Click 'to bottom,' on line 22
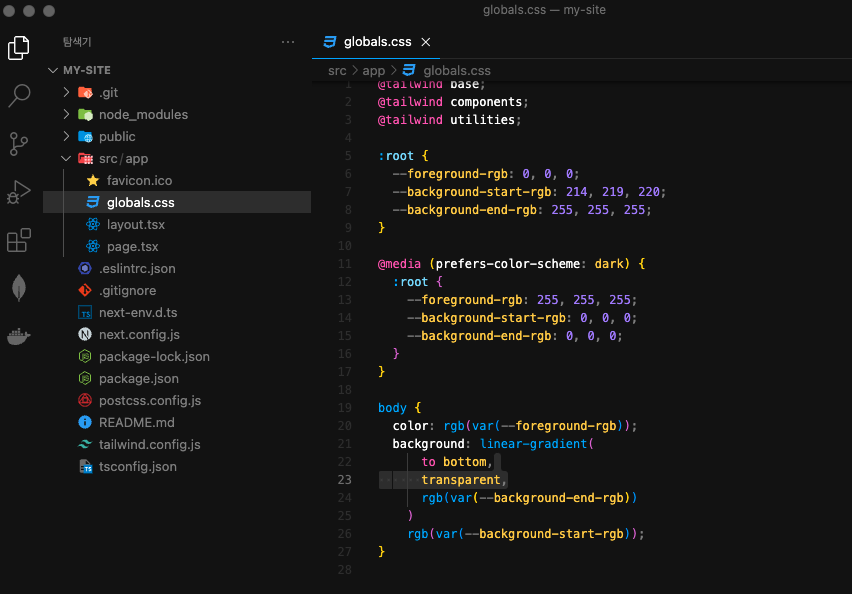 (x=456, y=462)
